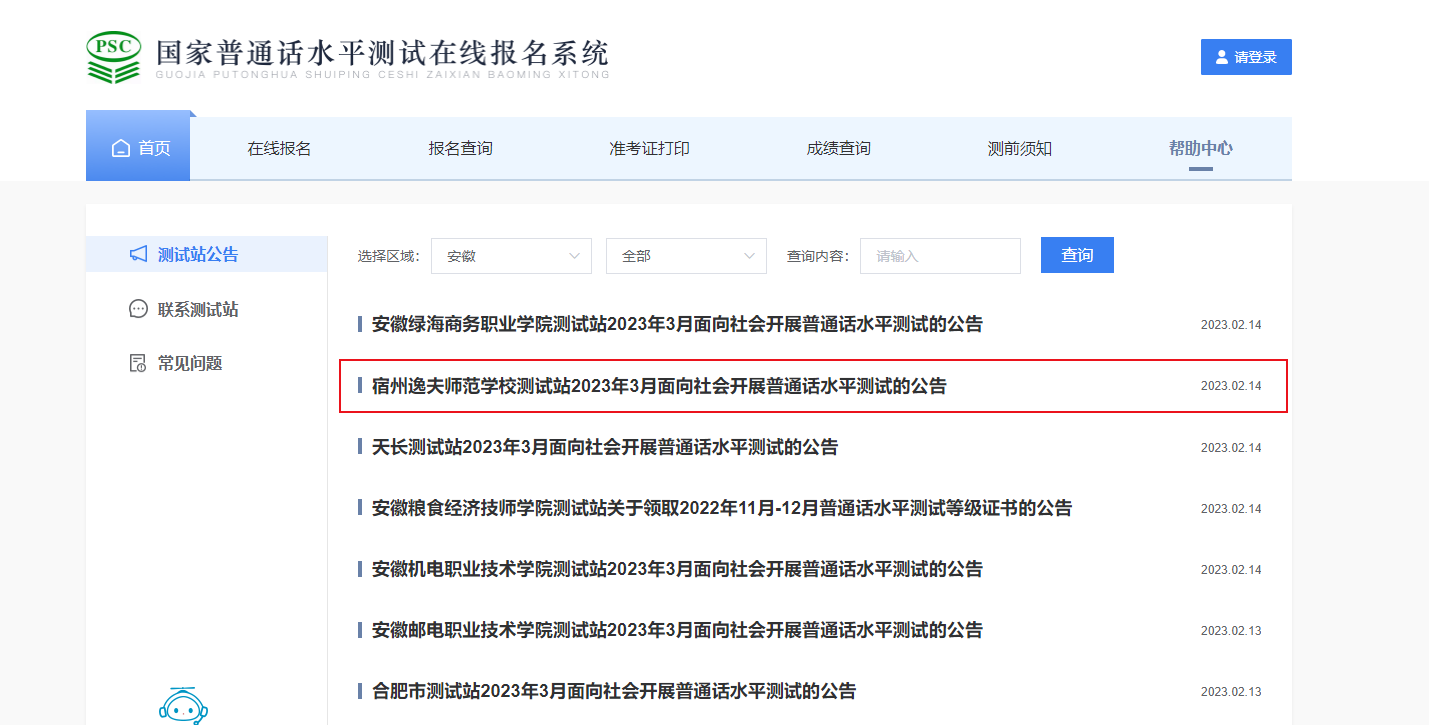This screenshot has width=1429, height=725.
Task: Open the 安徽邮电职业技术学院测试站 announcement
Action: pos(677,630)
